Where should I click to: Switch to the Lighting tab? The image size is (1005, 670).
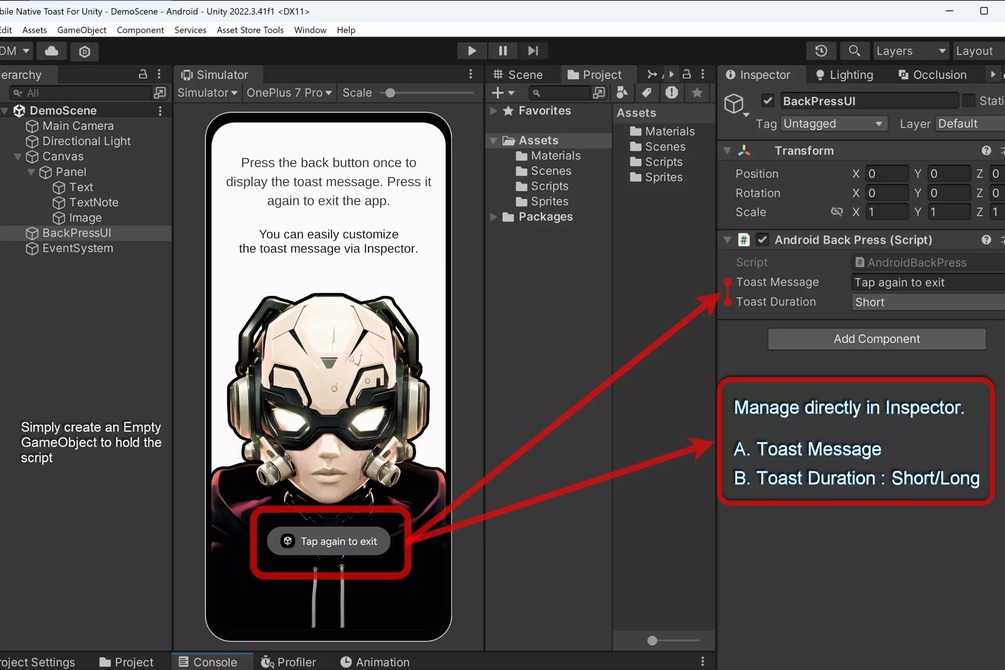[x=844, y=74]
